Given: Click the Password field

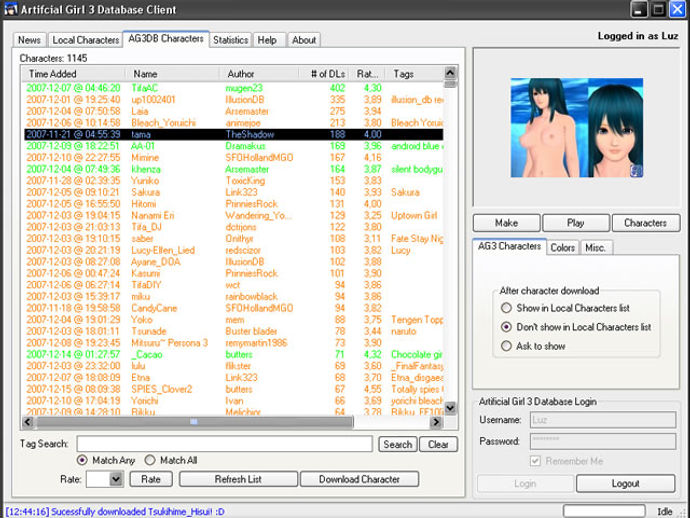Looking at the screenshot, I should (x=603, y=441).
